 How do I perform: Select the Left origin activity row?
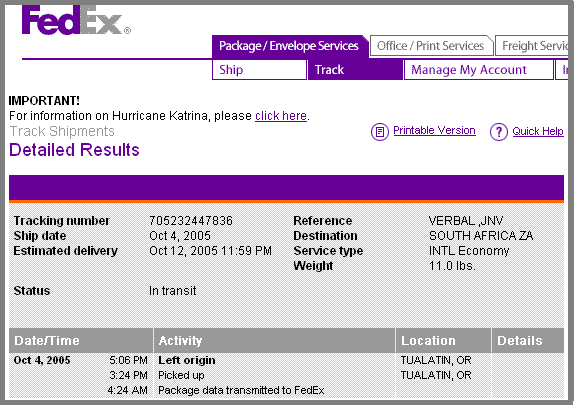click(287, 360)
